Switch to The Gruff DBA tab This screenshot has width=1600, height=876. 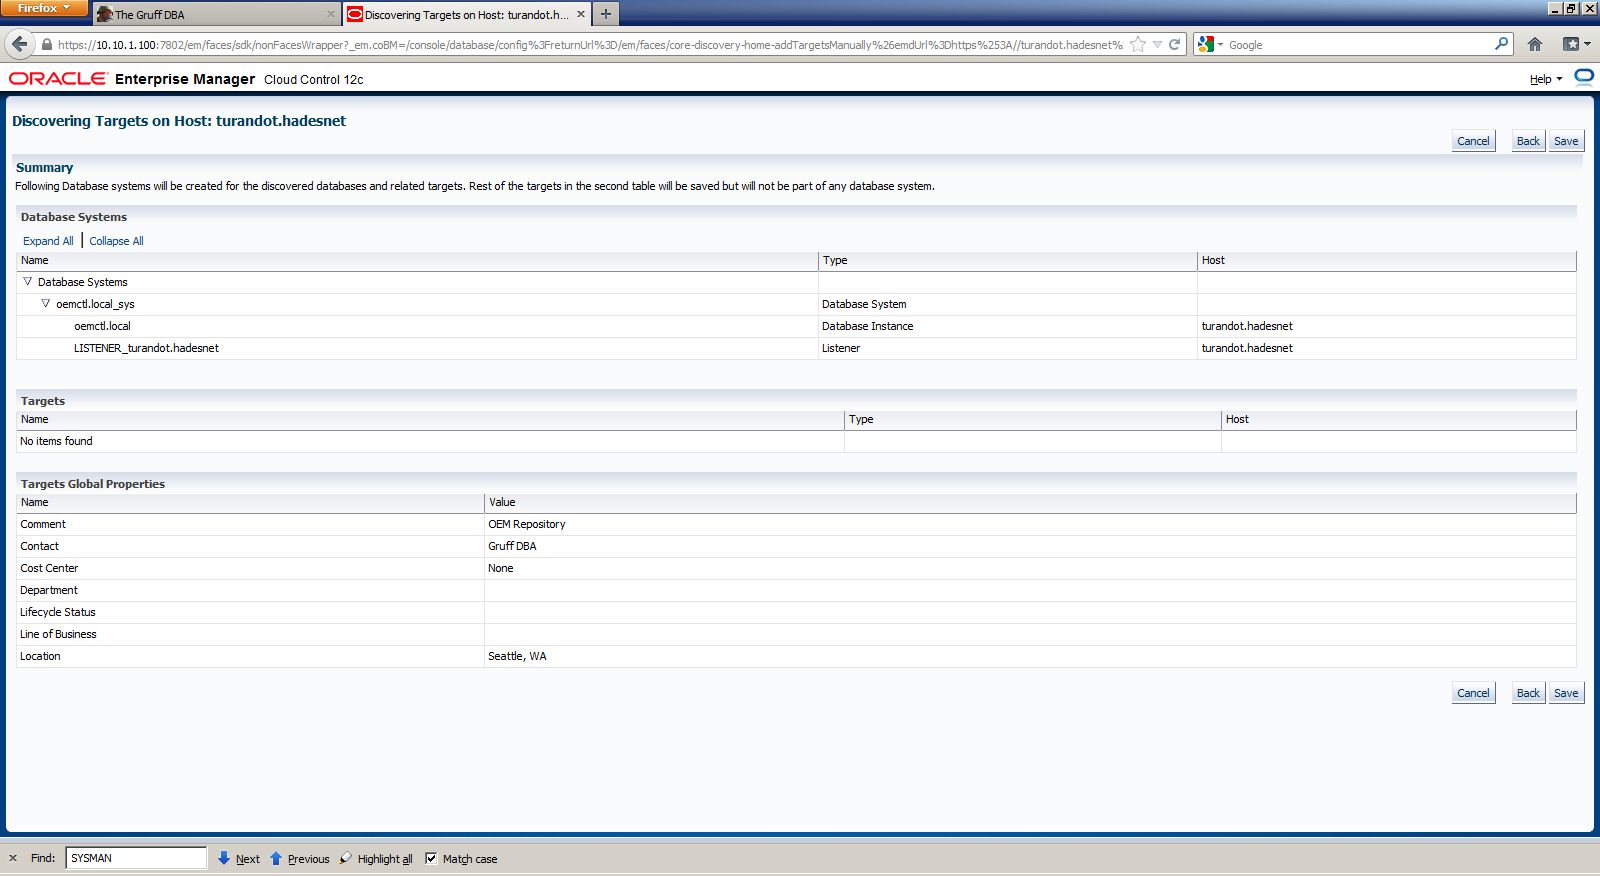point(215,15)
